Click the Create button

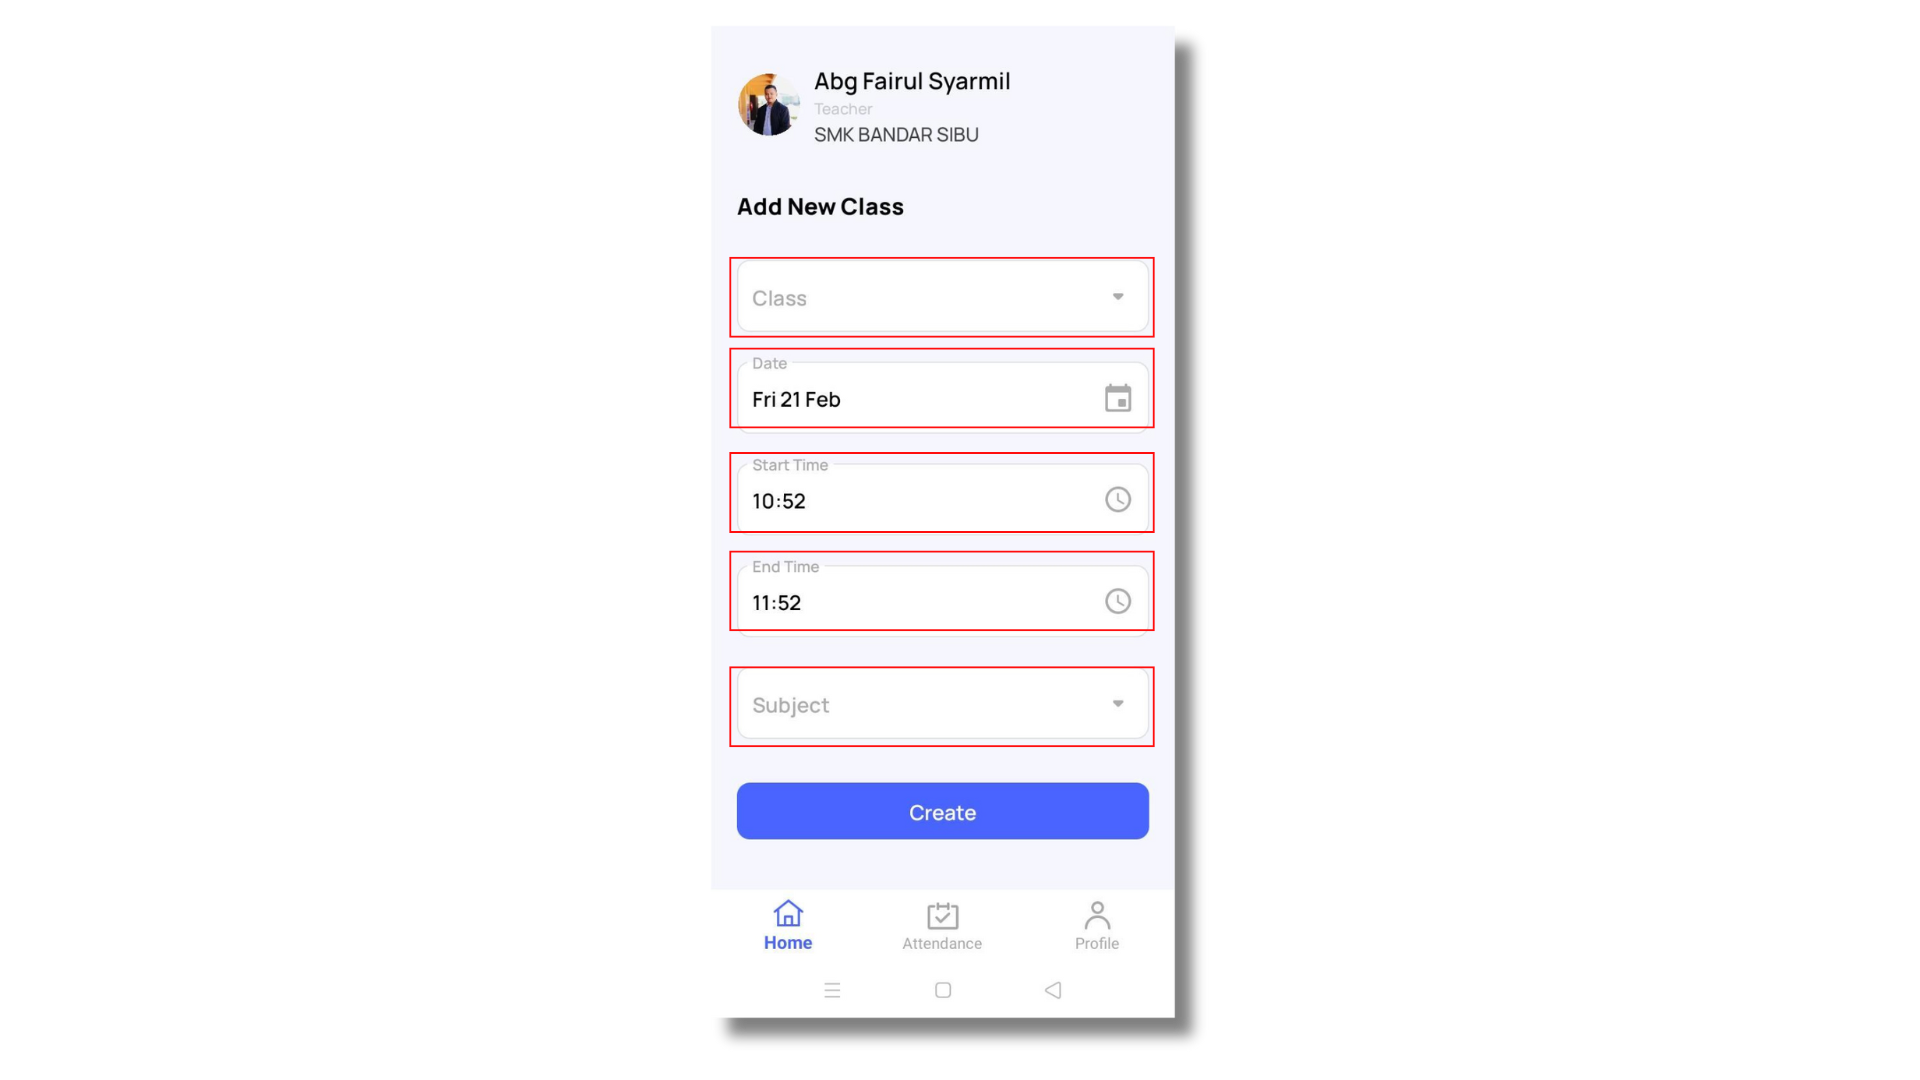point(942,811)
